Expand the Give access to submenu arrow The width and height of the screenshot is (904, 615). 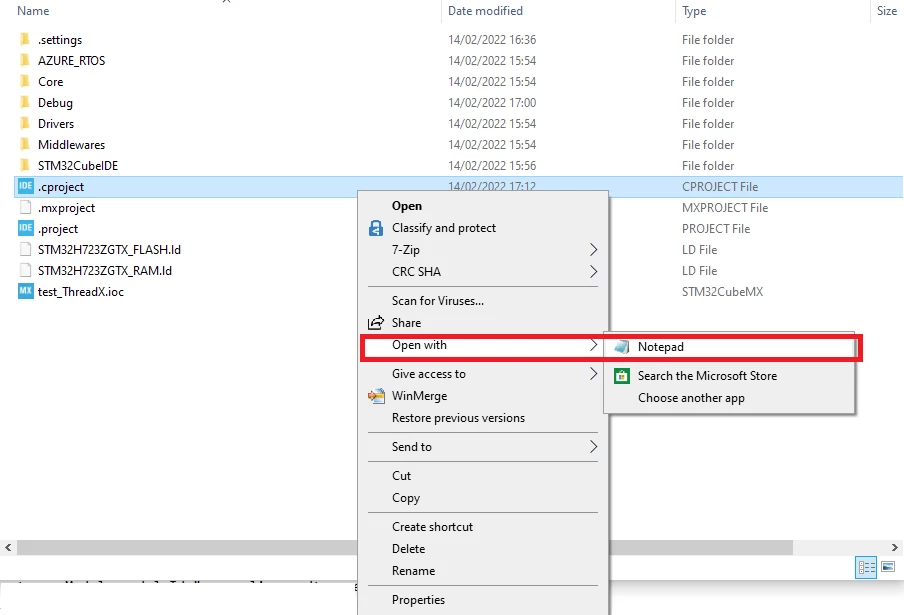pyautogui.click(x=593, y=374)
